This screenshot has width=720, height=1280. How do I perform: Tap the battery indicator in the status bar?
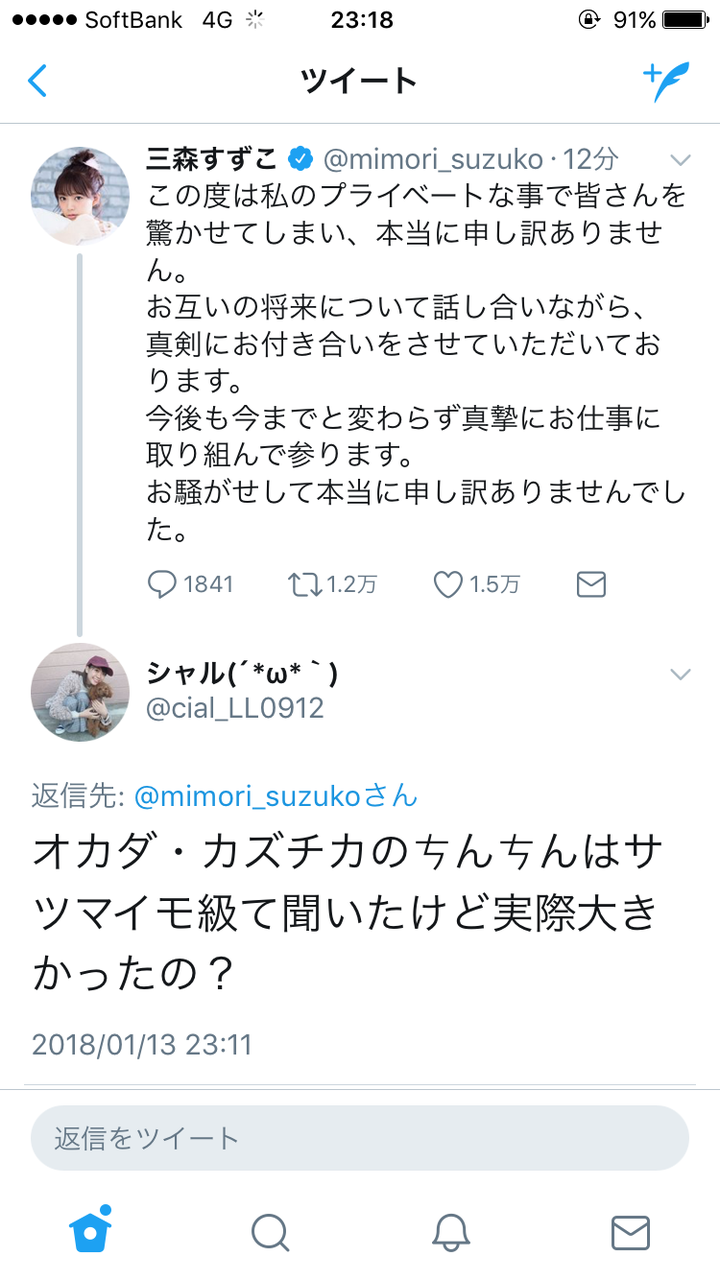(x=685, y=20)
